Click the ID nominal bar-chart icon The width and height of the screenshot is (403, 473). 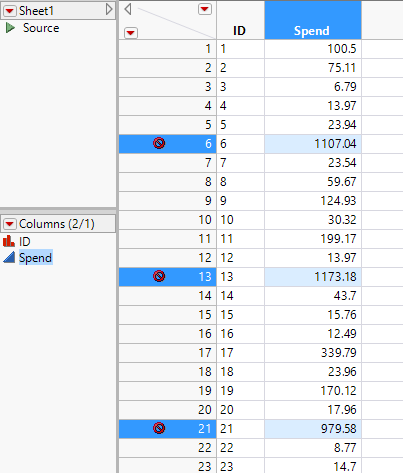tap(9, 241)
